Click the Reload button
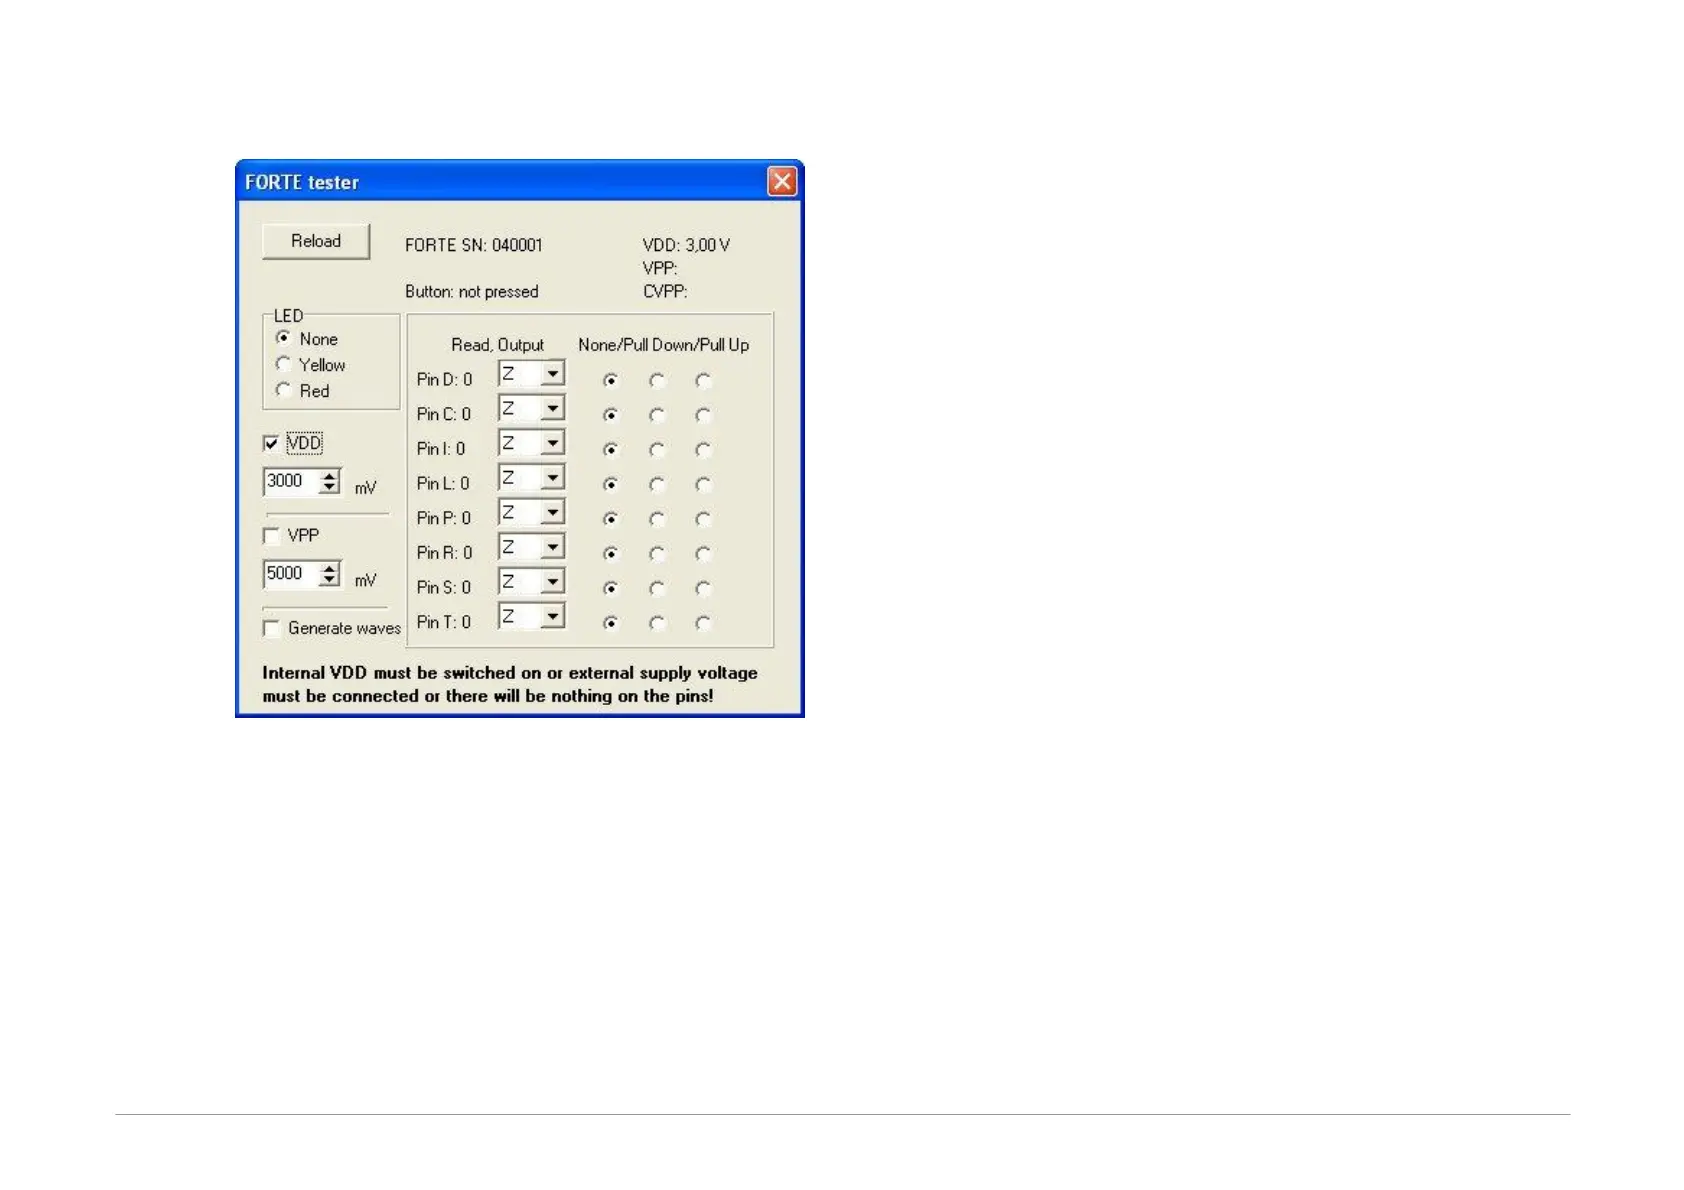The width and height of the screenshot is (1684, 1190). click(316, 241)
